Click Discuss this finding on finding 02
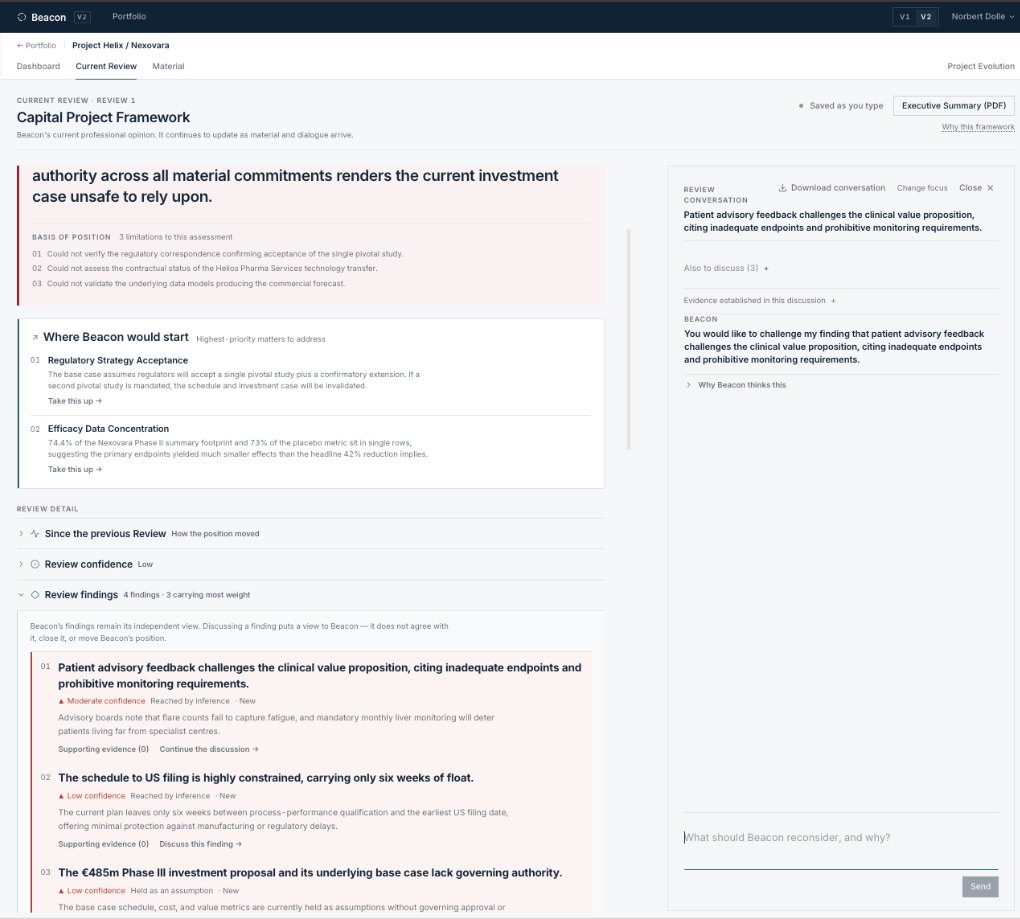 coord(200,844)
